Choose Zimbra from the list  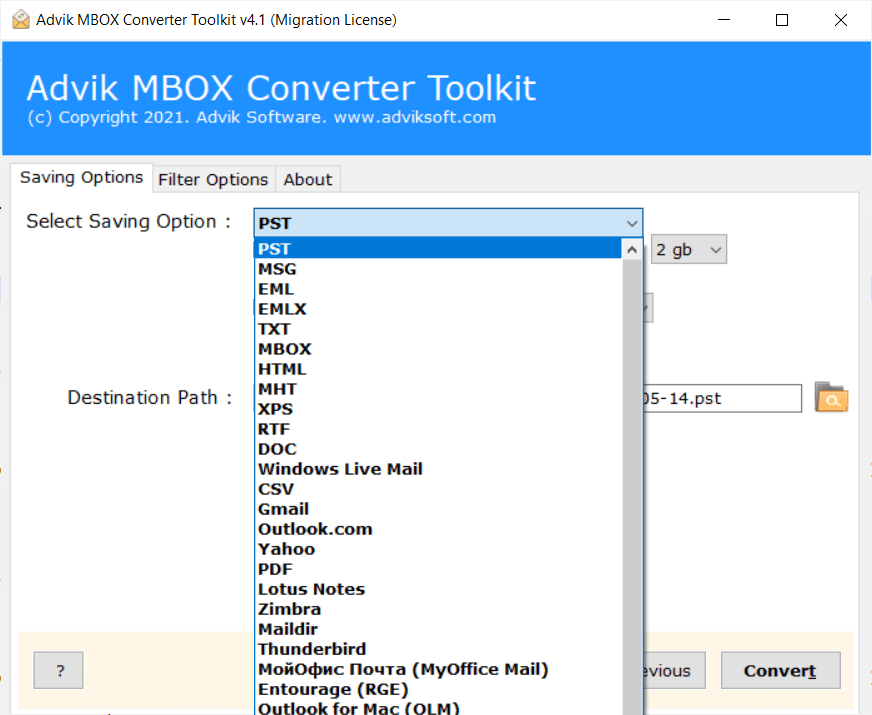[438, 609]
